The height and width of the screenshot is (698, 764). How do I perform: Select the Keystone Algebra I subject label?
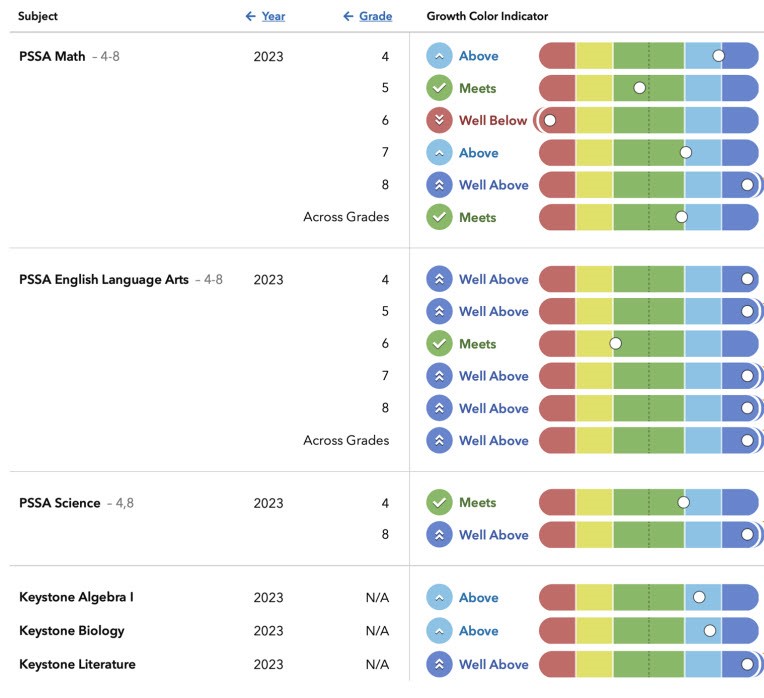click(x=76, y=597)
